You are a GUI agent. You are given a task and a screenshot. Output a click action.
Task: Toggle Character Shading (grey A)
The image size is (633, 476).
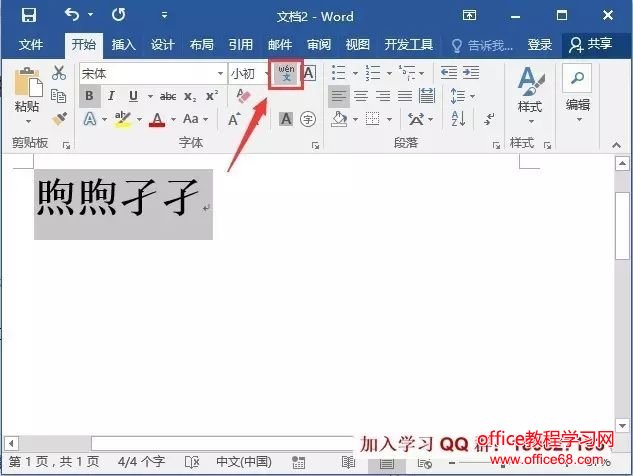click(286, 119)
